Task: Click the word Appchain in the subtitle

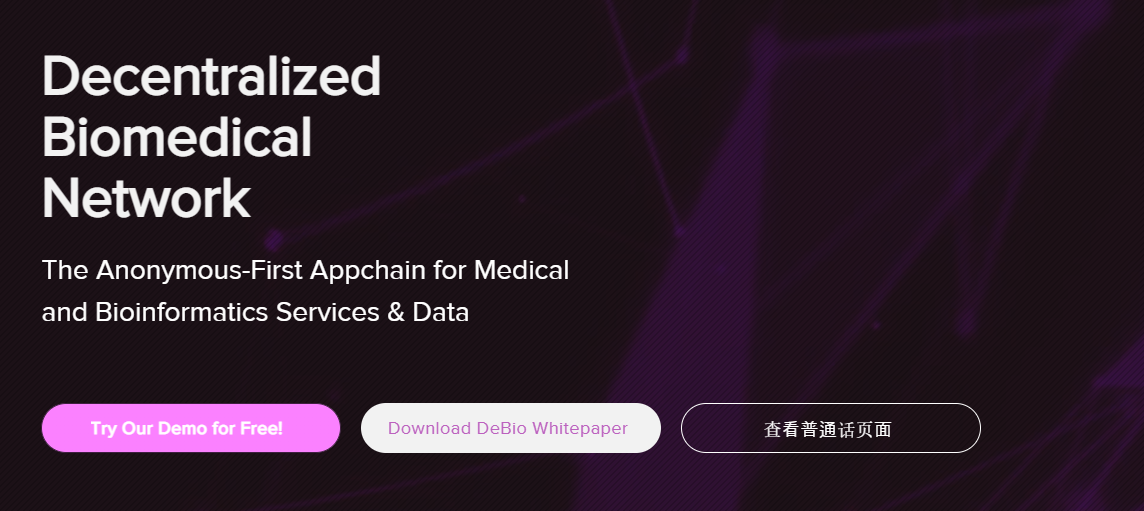Action: coord(368,271)
